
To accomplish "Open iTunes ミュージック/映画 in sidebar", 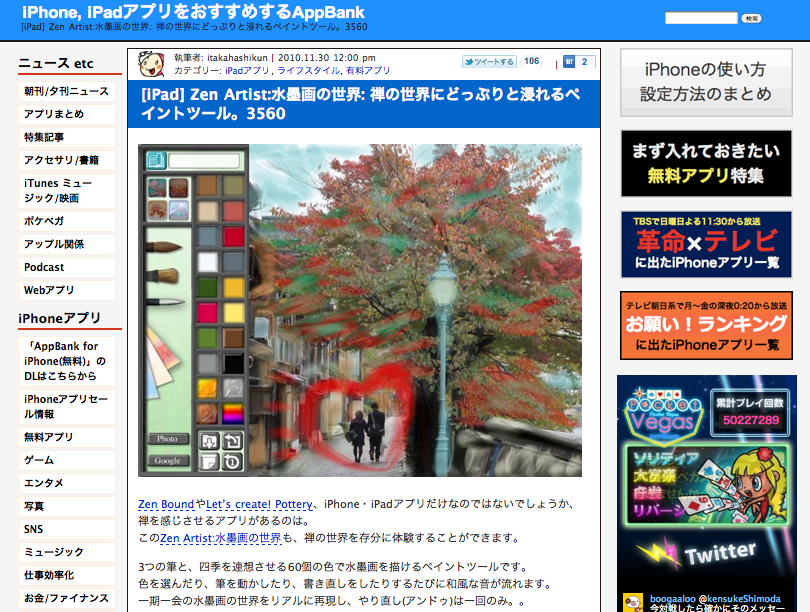I will pyautogui.click(x=67, y=191).
